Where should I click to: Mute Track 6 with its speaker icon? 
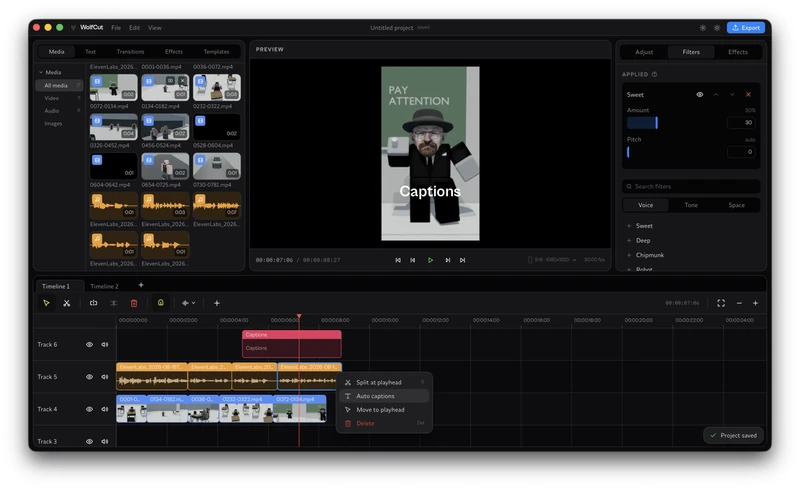tap(105, 345)
